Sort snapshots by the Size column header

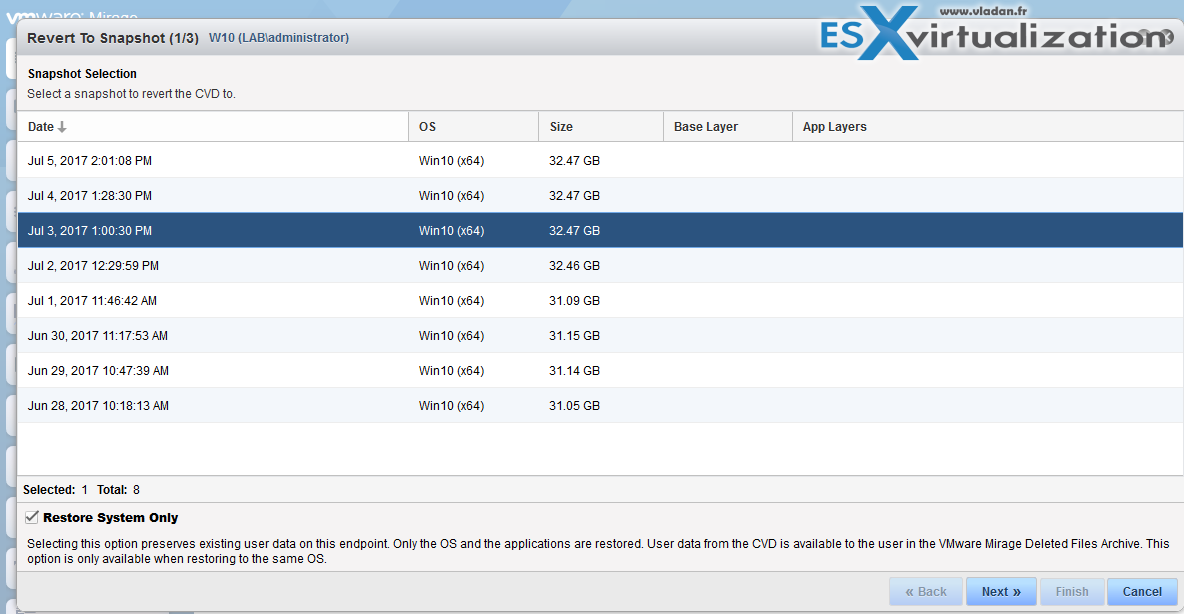pos(600,127)
